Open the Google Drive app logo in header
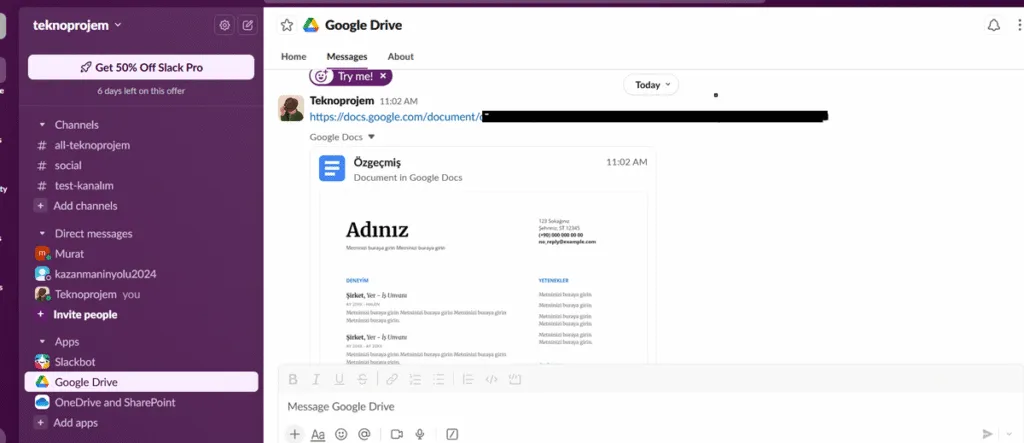 [311, 25]
